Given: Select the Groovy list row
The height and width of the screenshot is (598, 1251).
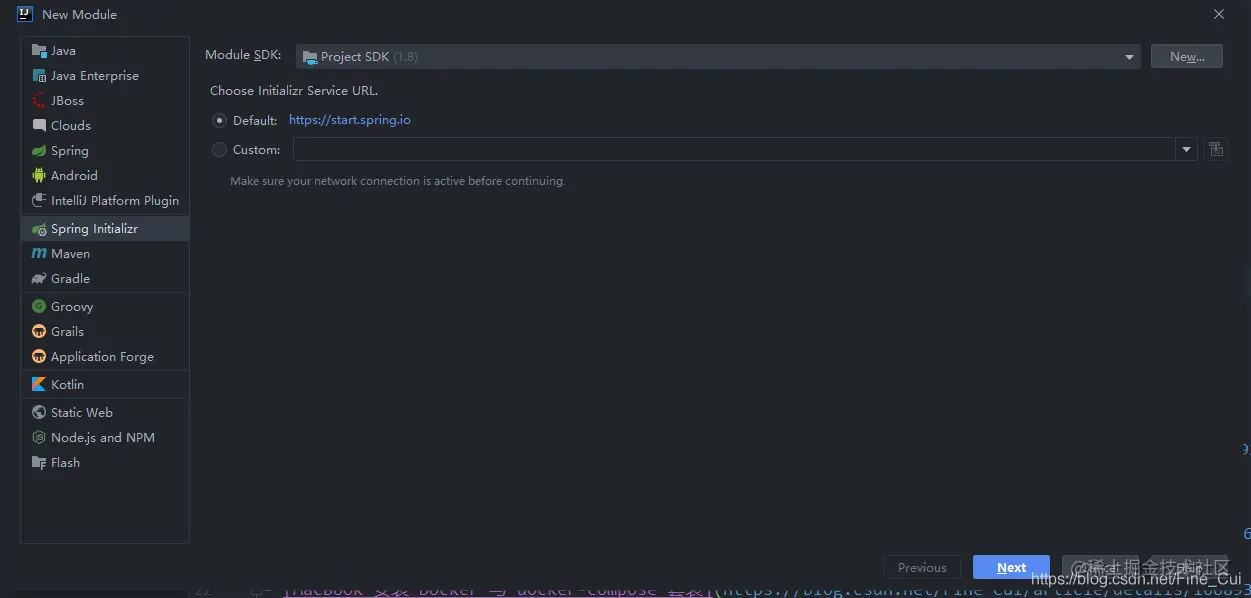Looking at the screenshot, I should coord(105,307).
